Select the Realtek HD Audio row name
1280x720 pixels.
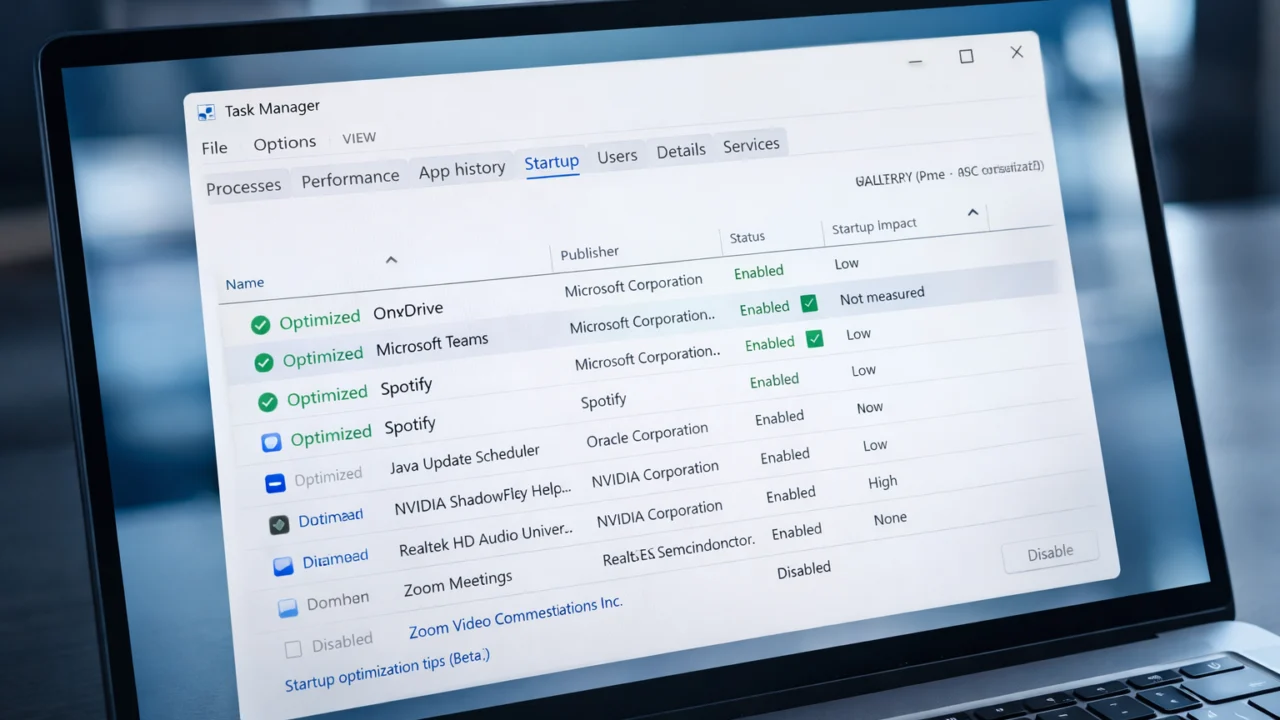pyautogui.click(x=486, y=539)
